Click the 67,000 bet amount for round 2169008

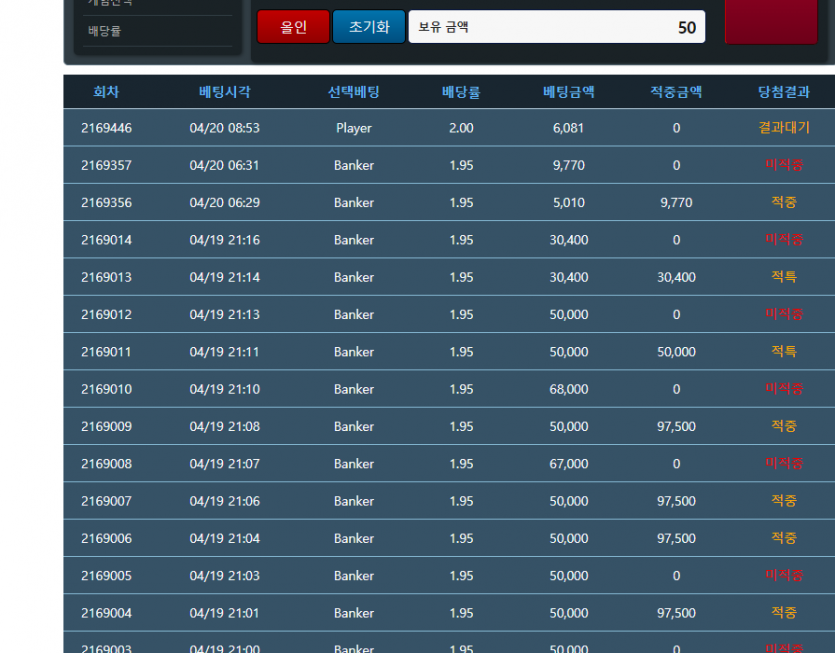pyautogui.click(x=568, y=464)
